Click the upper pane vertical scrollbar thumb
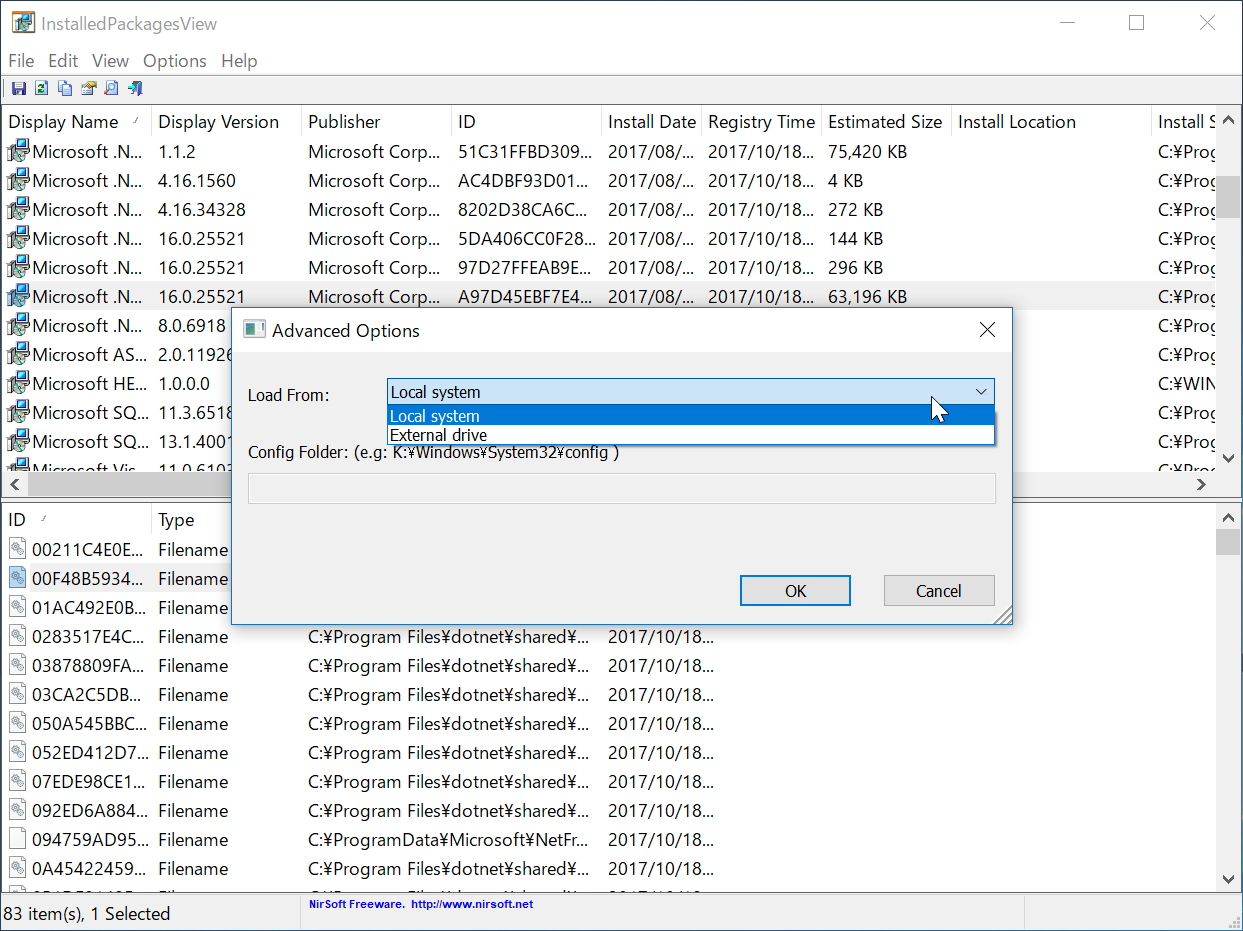Image resolution: width=1243 pixels, height=931 pixels. (1229, 197)
